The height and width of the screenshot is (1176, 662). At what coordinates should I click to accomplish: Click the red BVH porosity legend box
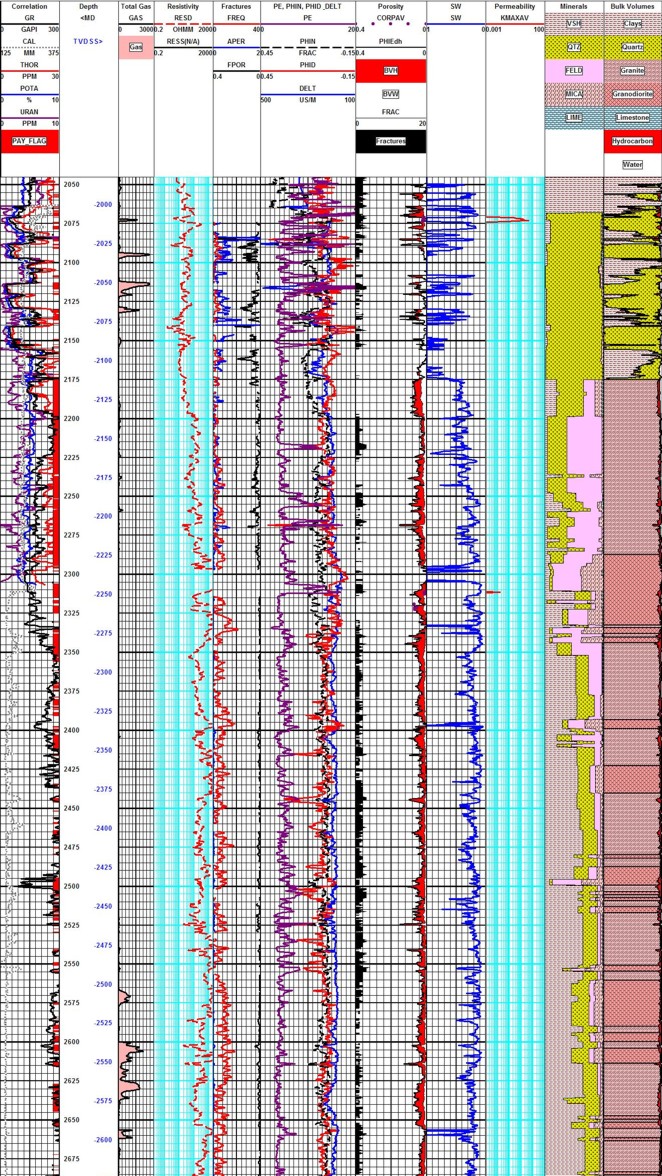pyautogui.click(x=390, y=71)
